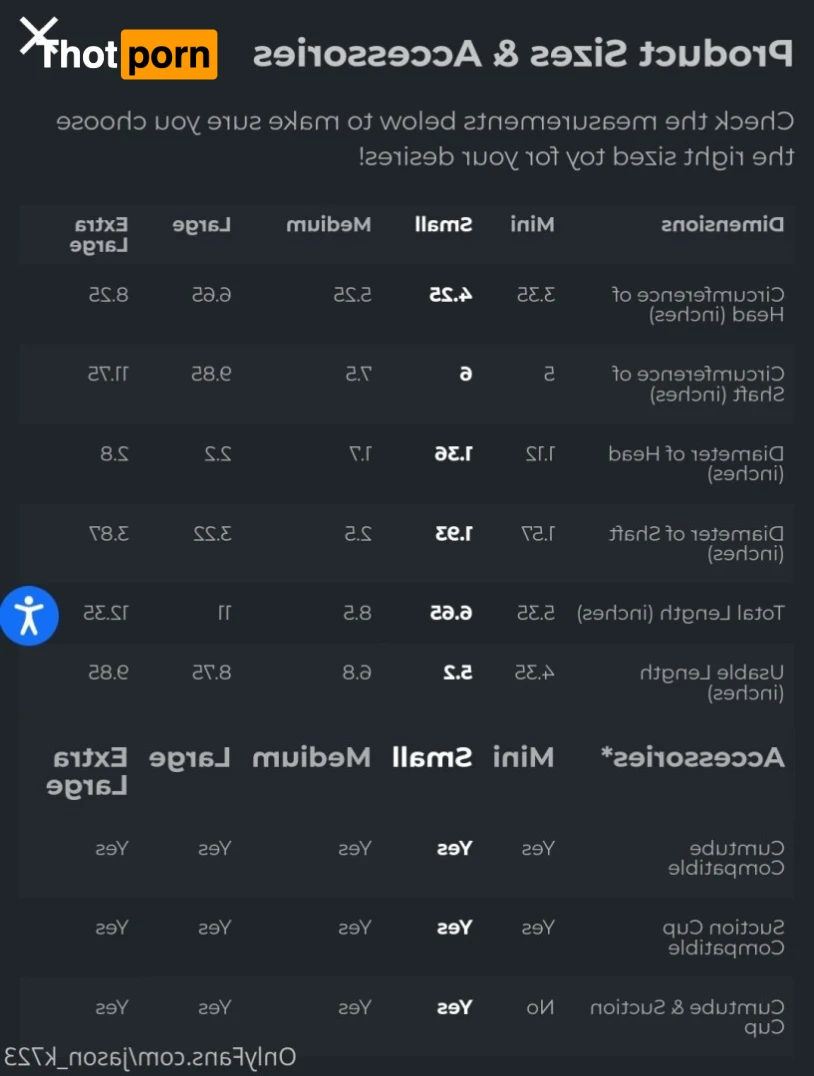Select the Diameter of Shaft row label
The width and height of the screenshot is (814, 1076).
697,543
